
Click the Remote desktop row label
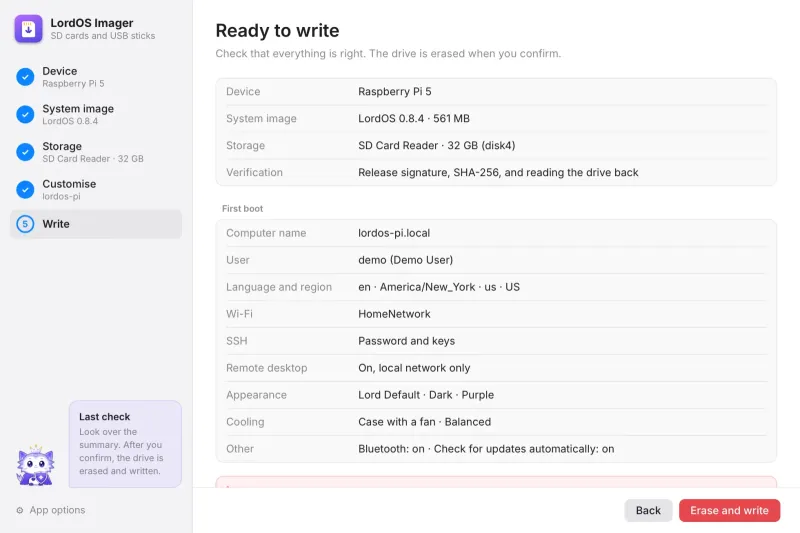pyautogui.click(x=266, y=368)
